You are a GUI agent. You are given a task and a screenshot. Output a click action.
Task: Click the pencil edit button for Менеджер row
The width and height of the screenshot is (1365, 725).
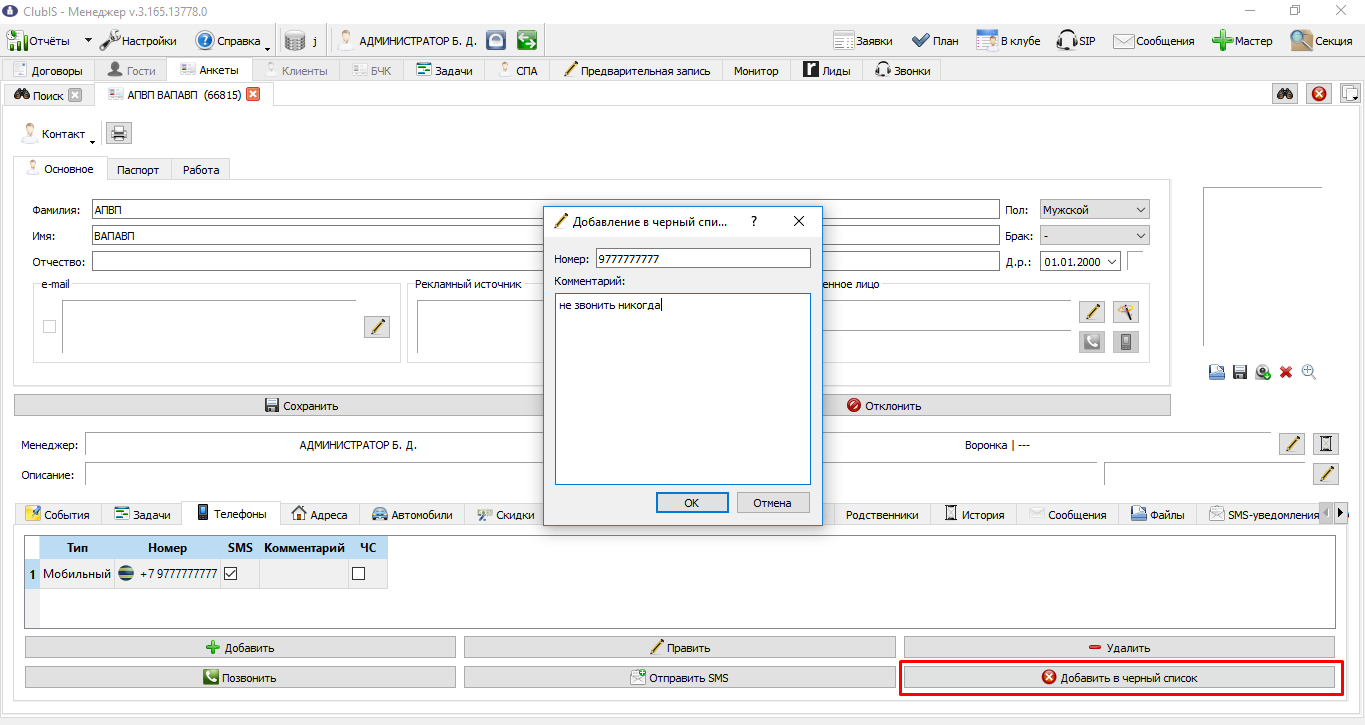[x=1292, y=444]
